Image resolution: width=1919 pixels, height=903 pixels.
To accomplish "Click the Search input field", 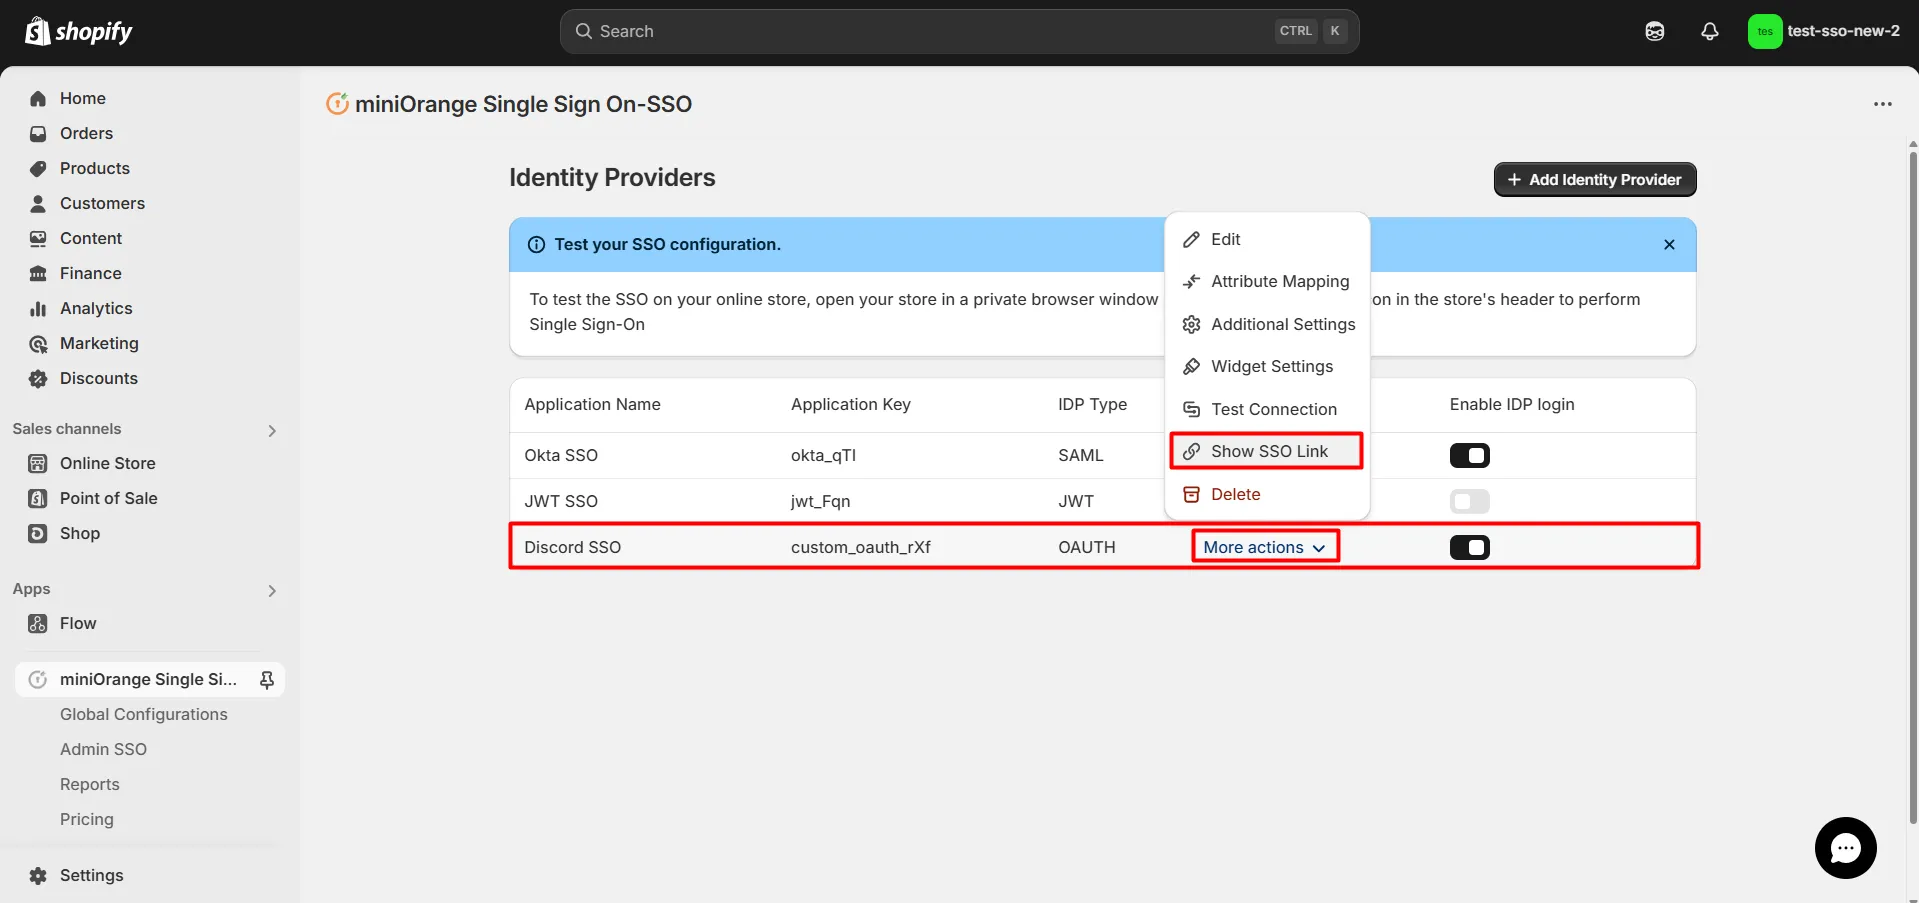I will 959,32.
